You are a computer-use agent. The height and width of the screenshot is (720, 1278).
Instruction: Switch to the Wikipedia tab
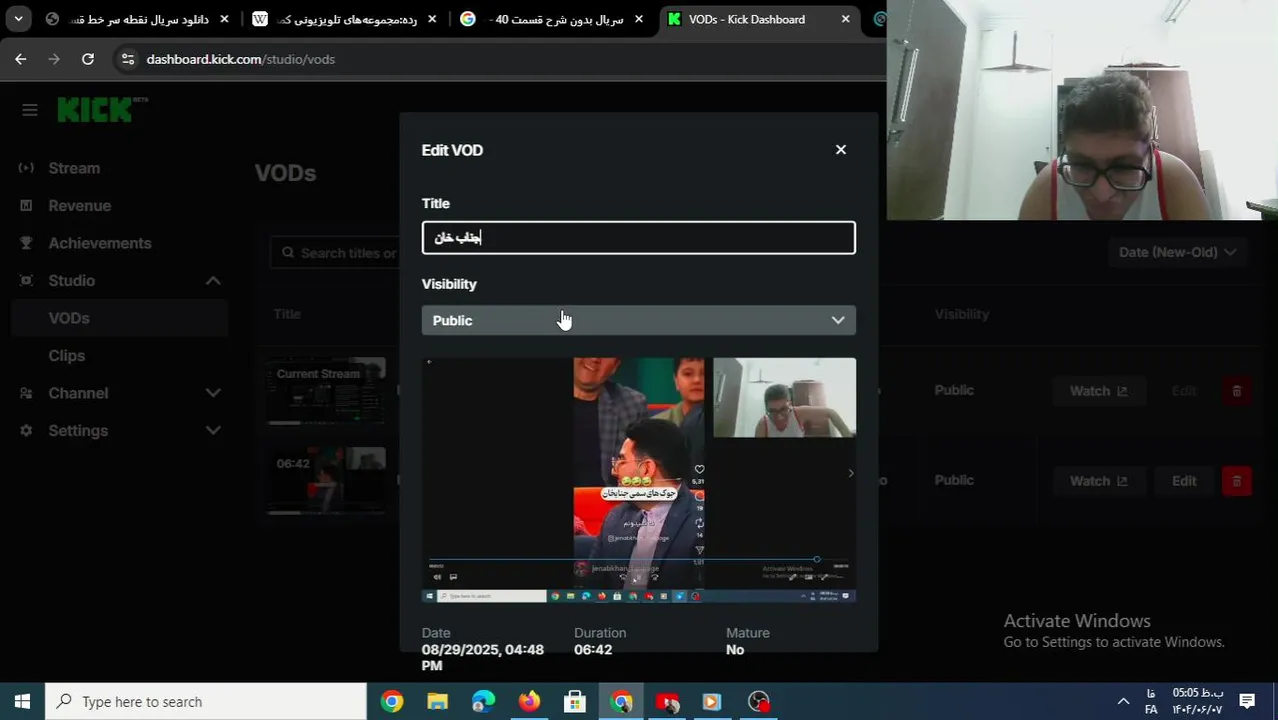(x=345, y=19)
